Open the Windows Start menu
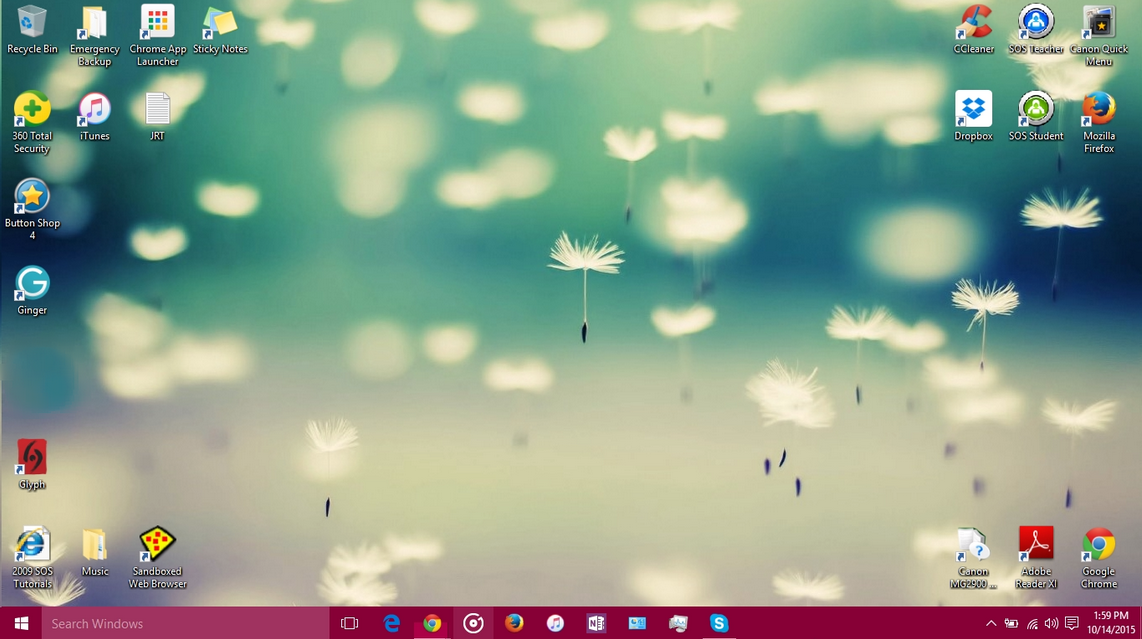Viewport: 1142px width, 639px height. (21, 624)
